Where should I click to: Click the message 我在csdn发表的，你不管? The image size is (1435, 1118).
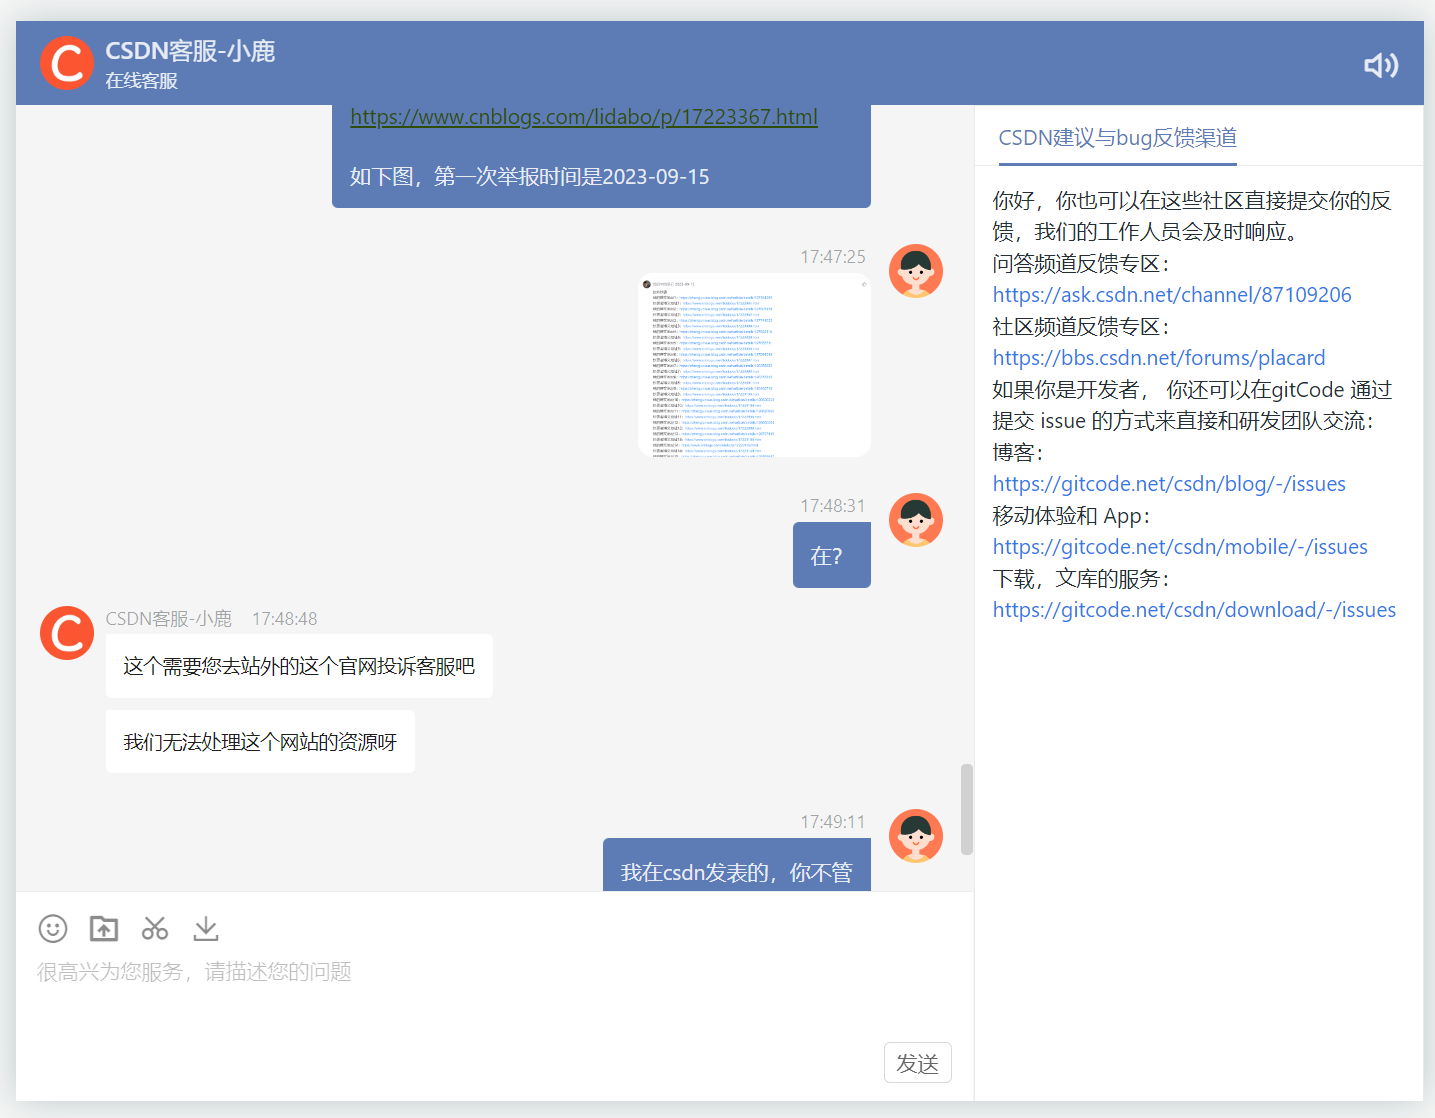click(737, 866)
